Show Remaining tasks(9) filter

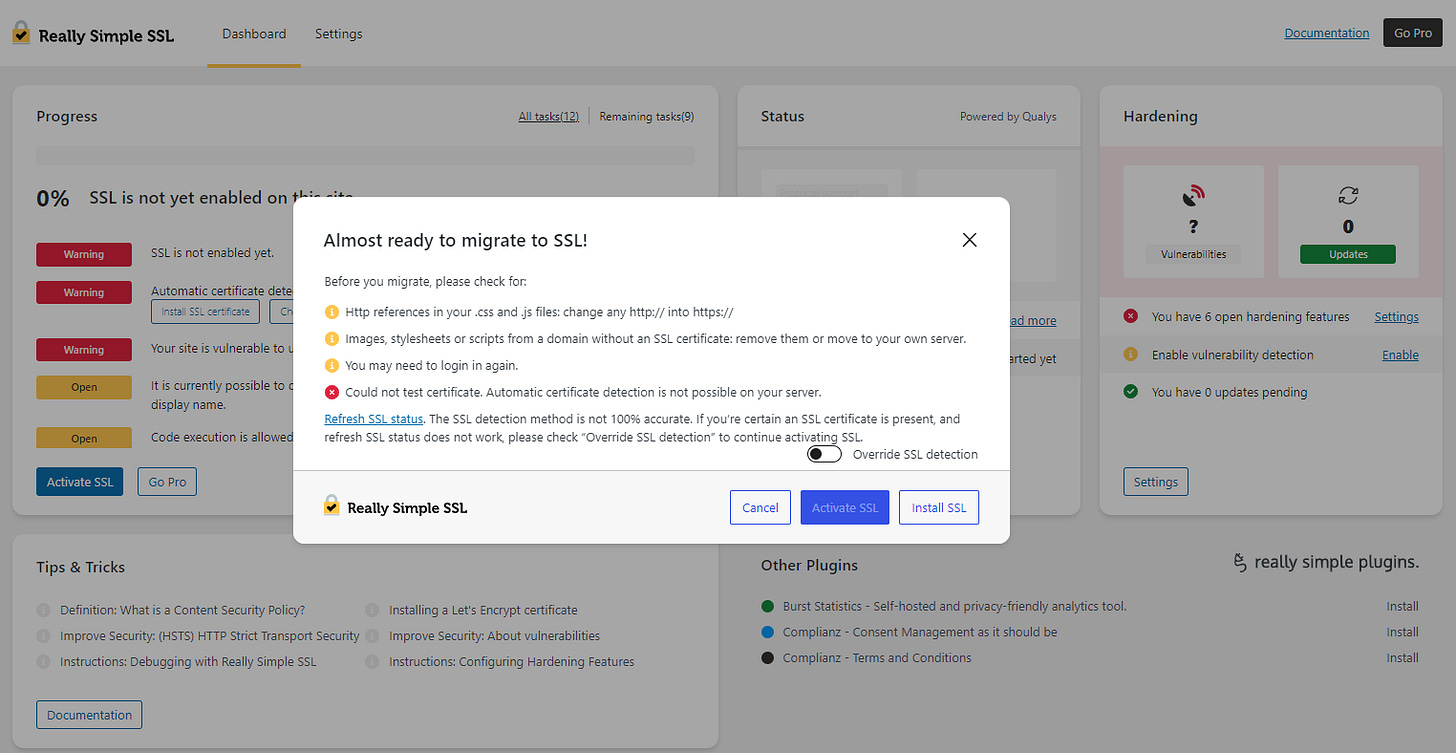click(647, 116)
